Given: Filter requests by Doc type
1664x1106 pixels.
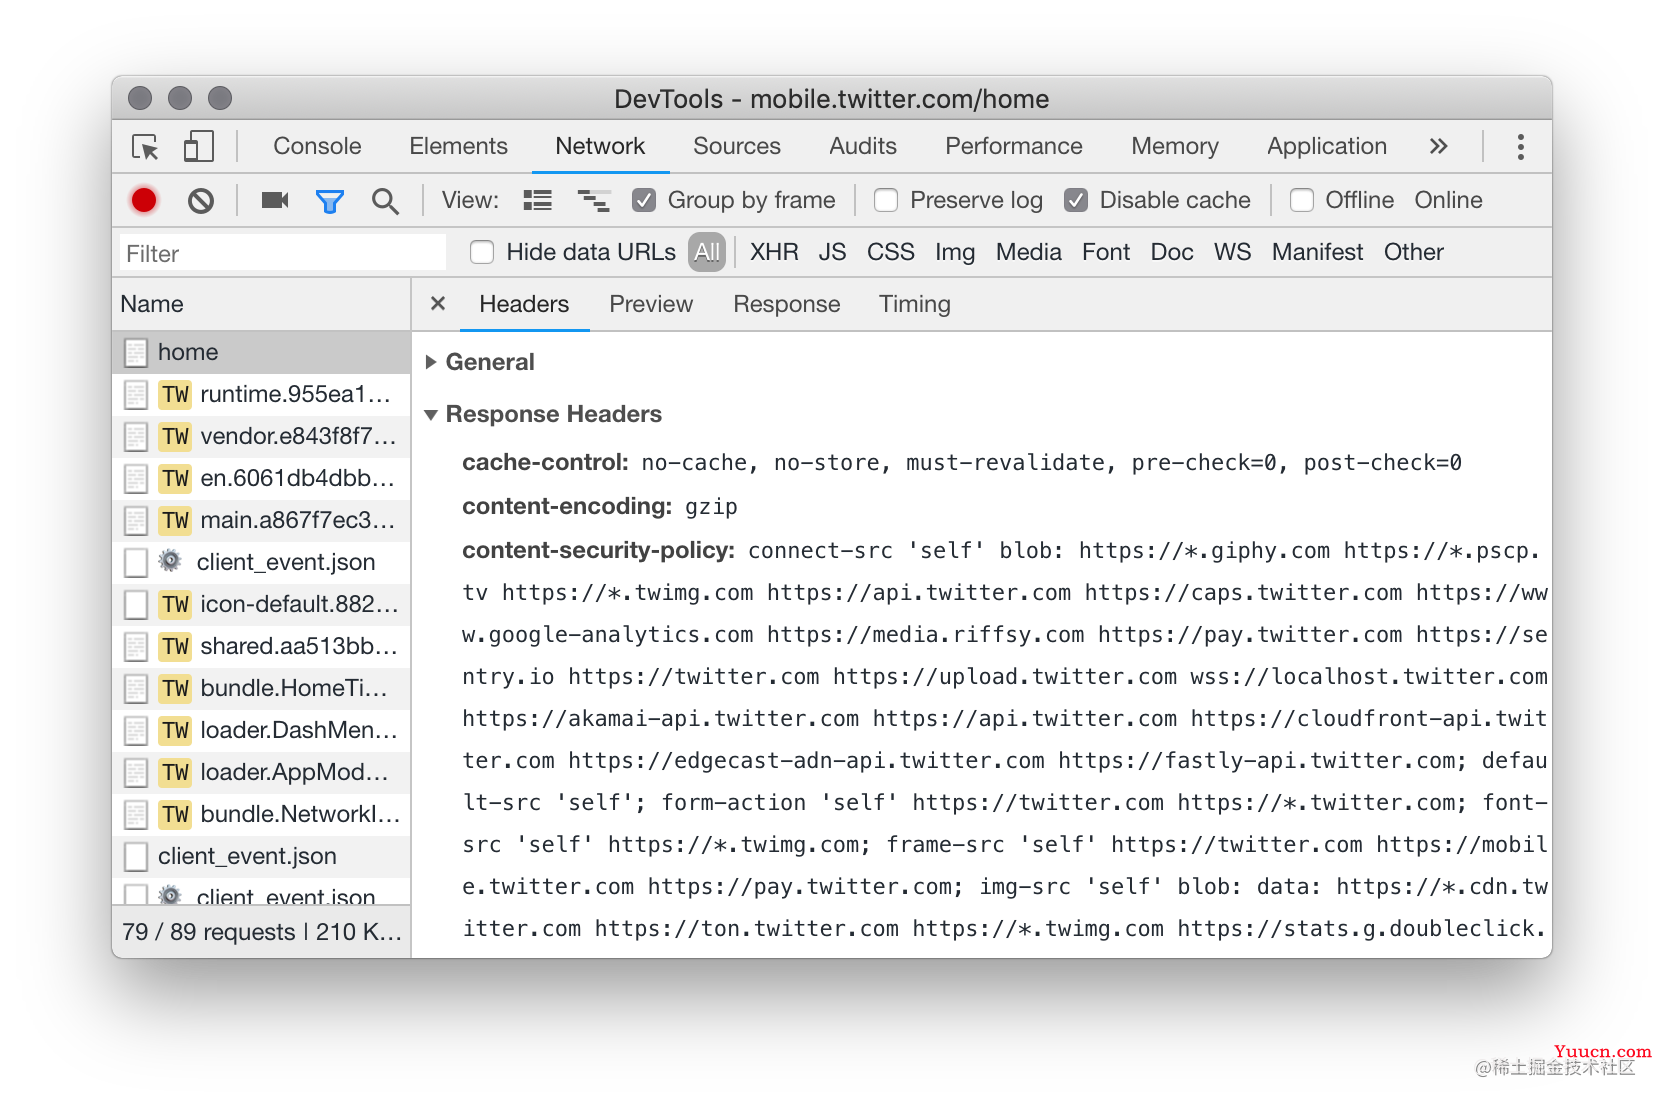Looking at the screenshot, I should click(x=1172, y=252).
